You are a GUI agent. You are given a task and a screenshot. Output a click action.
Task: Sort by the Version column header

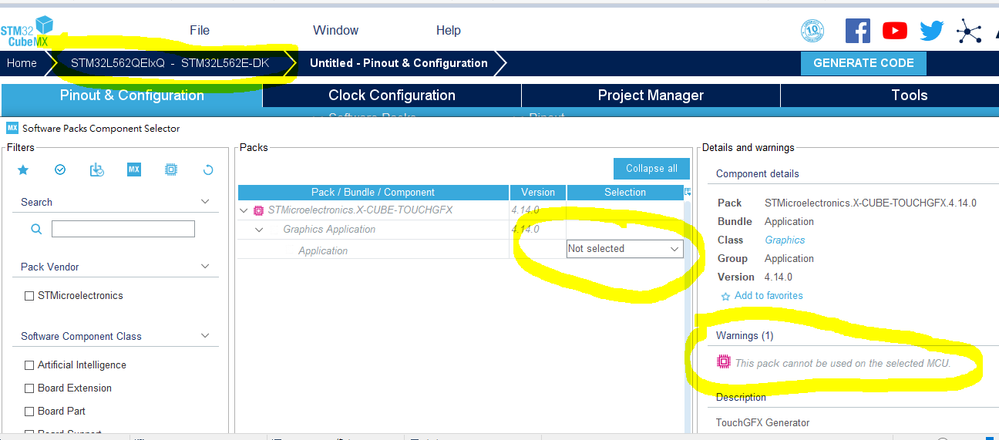coord(538,192)
